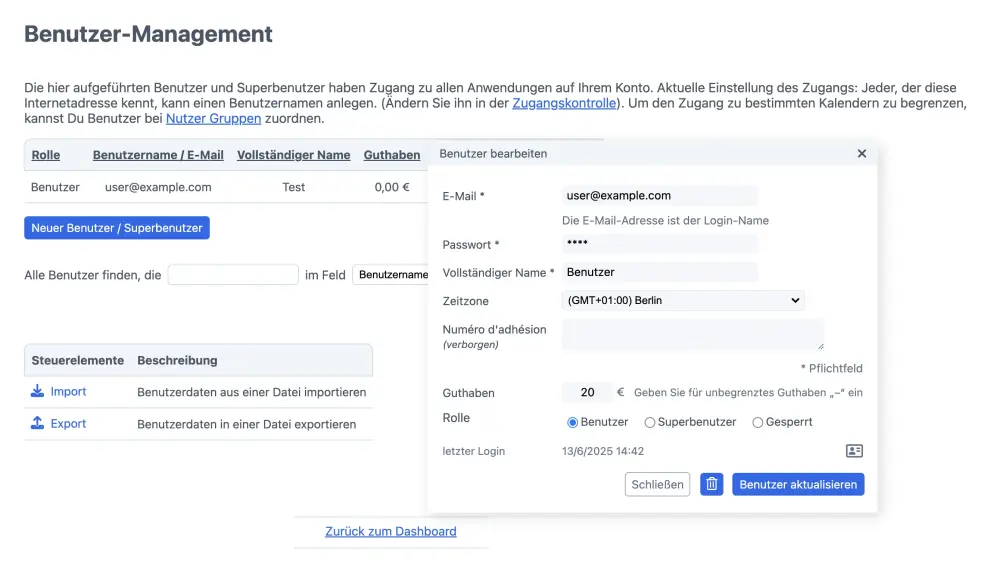This screenshot has width=984, height=561.
Task: Click the Import download icon
Action: pyautogui.click(x=37, y=391)
